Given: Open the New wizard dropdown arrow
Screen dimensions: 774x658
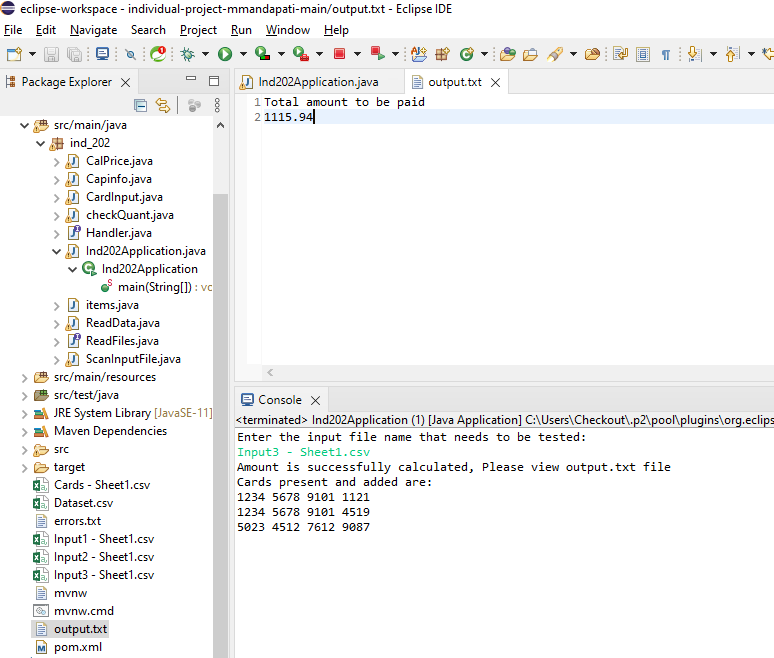Looking at the screenshot, I should coord(32,54).
